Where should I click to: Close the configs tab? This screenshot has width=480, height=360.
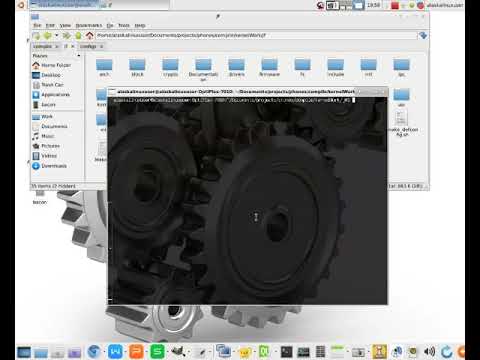pyautogui.click(x=101, y=46)
